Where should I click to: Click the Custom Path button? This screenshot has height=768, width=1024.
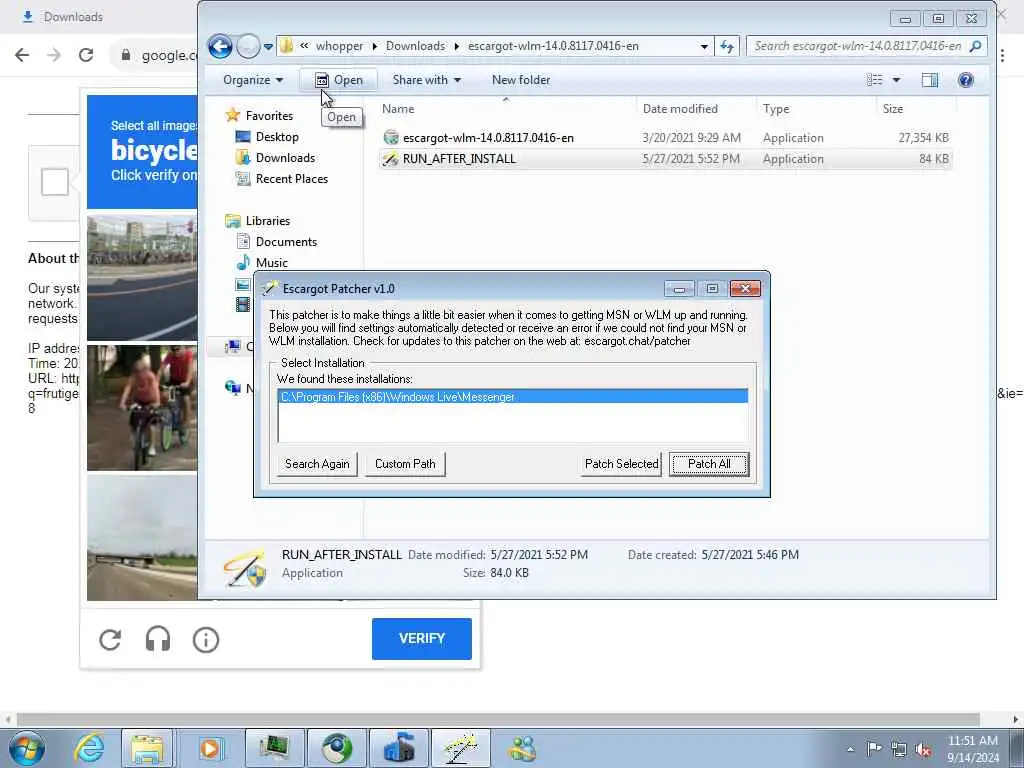[x=405, y=464]
